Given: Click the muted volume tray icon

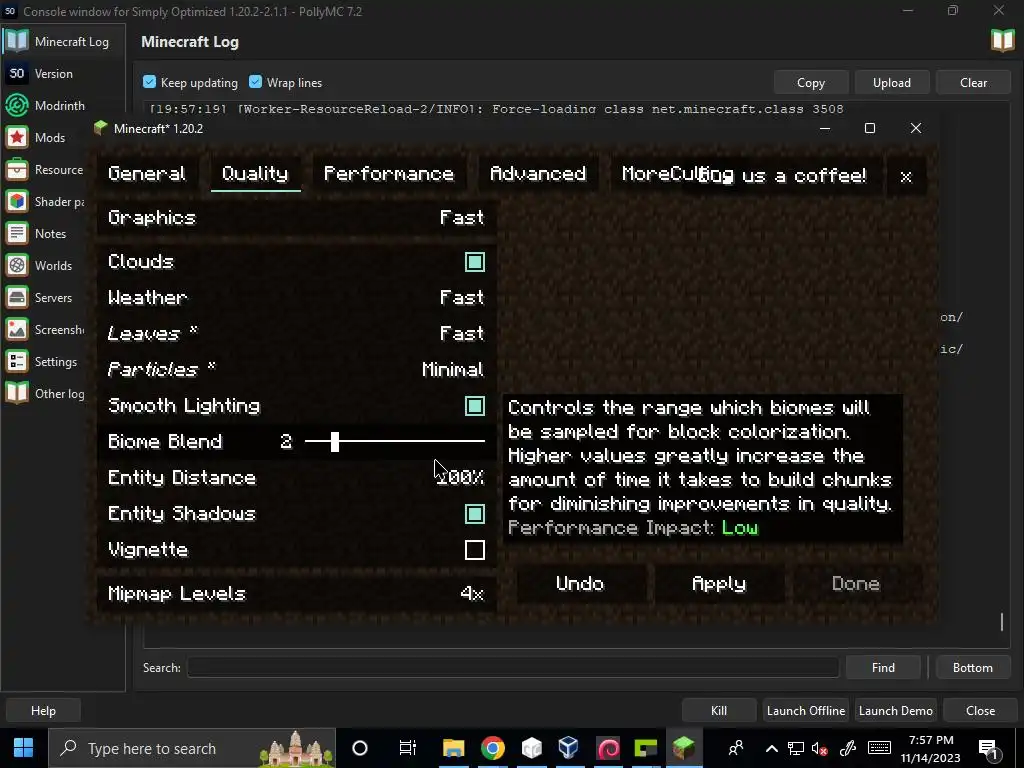Looking at the screenshot, I should 820,748.
